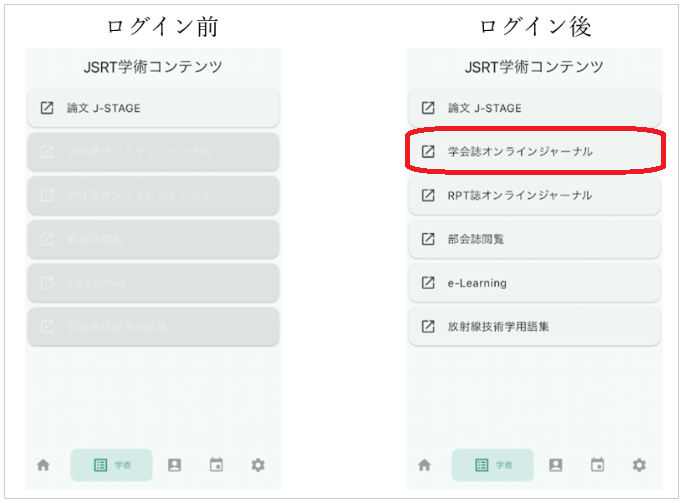Click the JSRT学術コンテンツ title on the ログイン後 screen
684x503 pixels.
pos(534,68)
